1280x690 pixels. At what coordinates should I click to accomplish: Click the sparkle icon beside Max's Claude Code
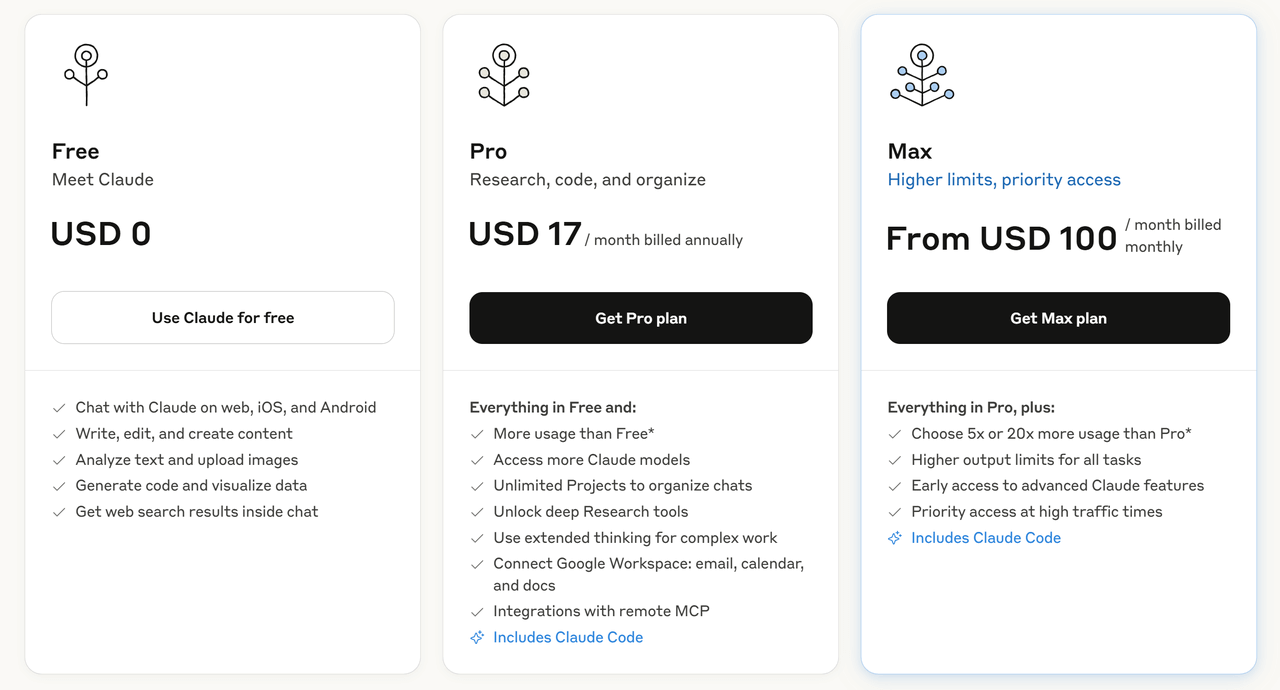tap(895, 538)
